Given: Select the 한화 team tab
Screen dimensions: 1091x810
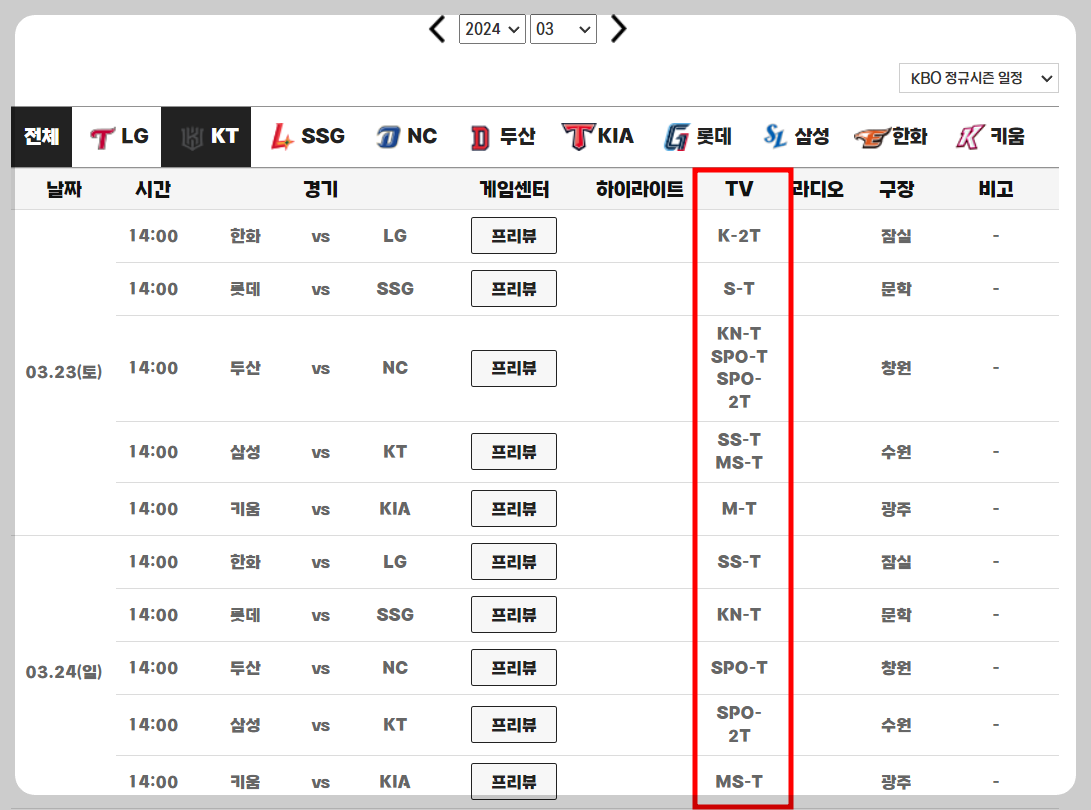Looking at the screenshot, I should pyautogui.click(x=891, y=136).
